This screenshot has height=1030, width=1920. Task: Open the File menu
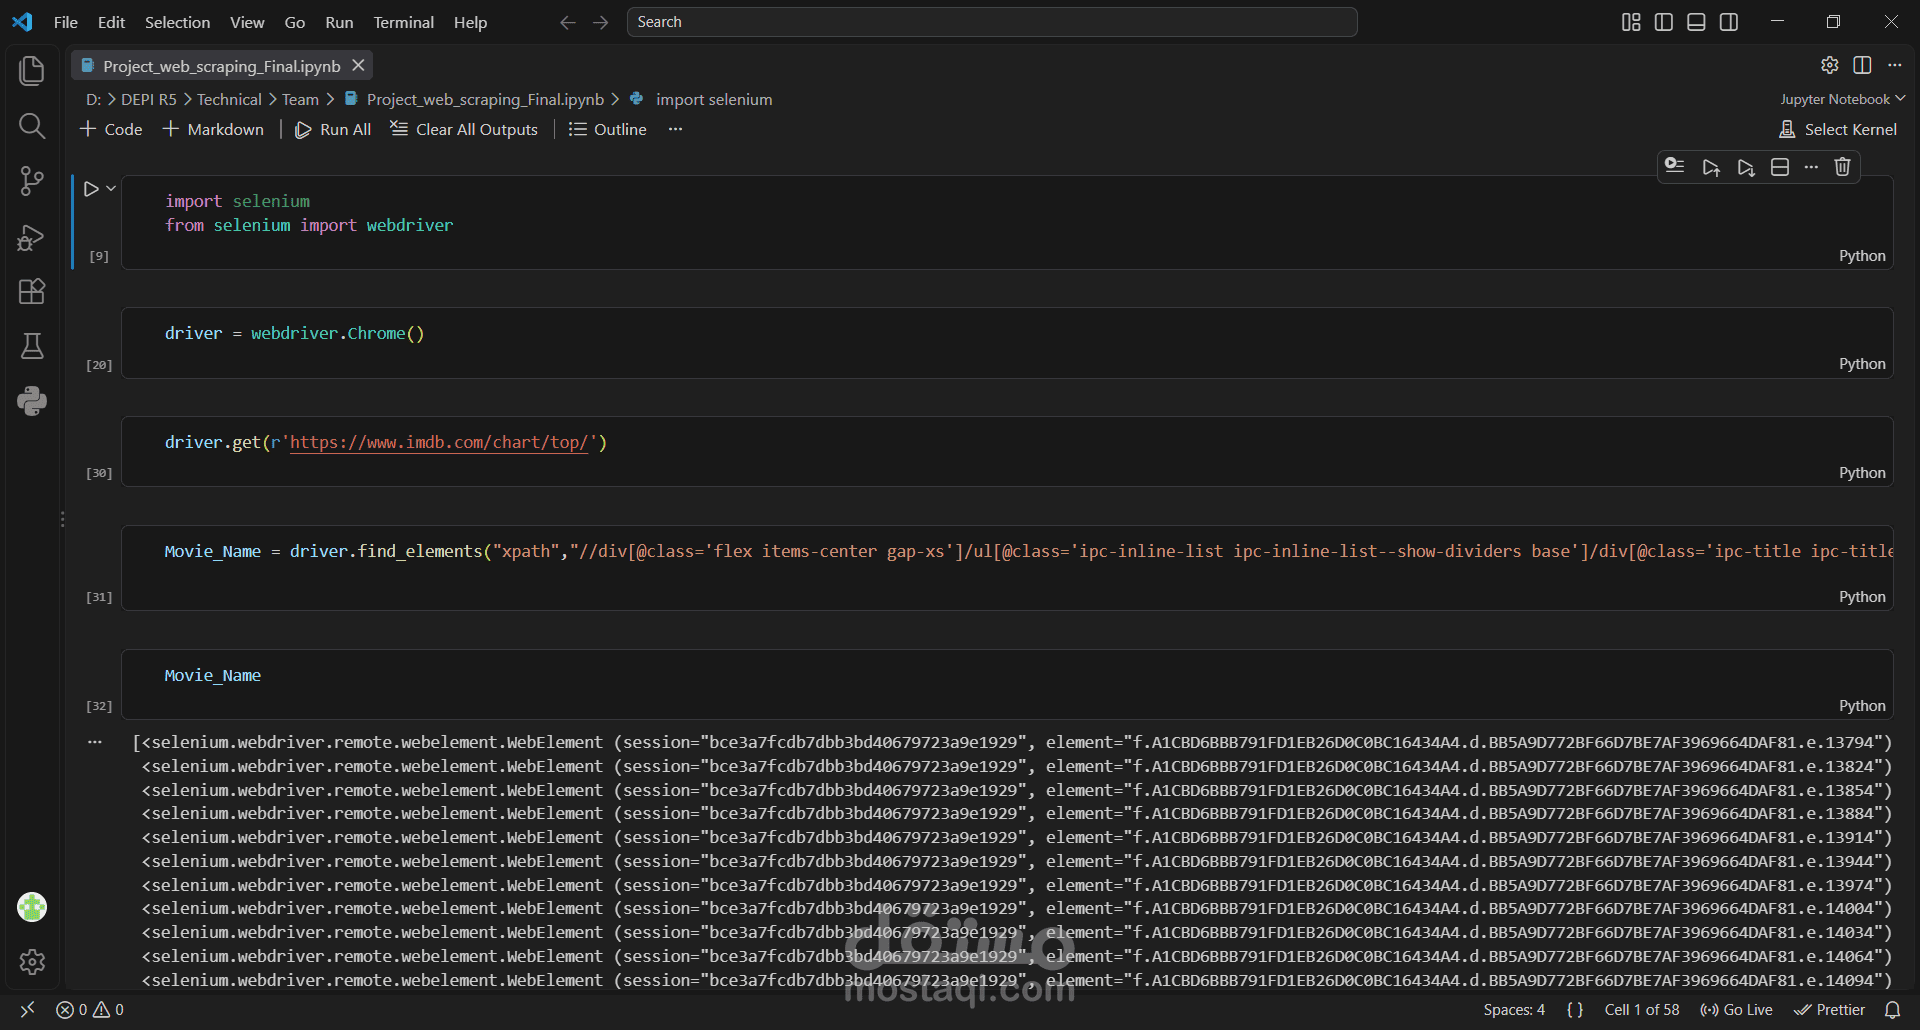[x=66, y=22]
